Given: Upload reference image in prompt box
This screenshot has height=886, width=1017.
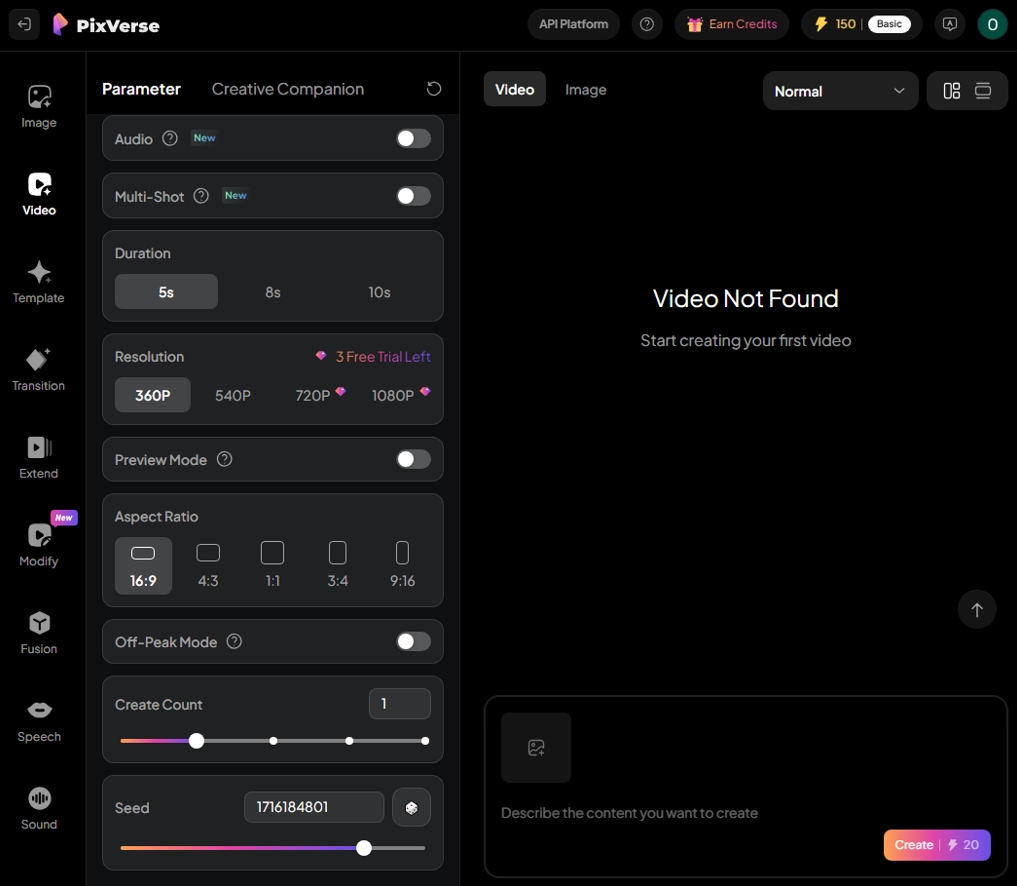Looking at the screenshot, I should click(x=536, y=748).
